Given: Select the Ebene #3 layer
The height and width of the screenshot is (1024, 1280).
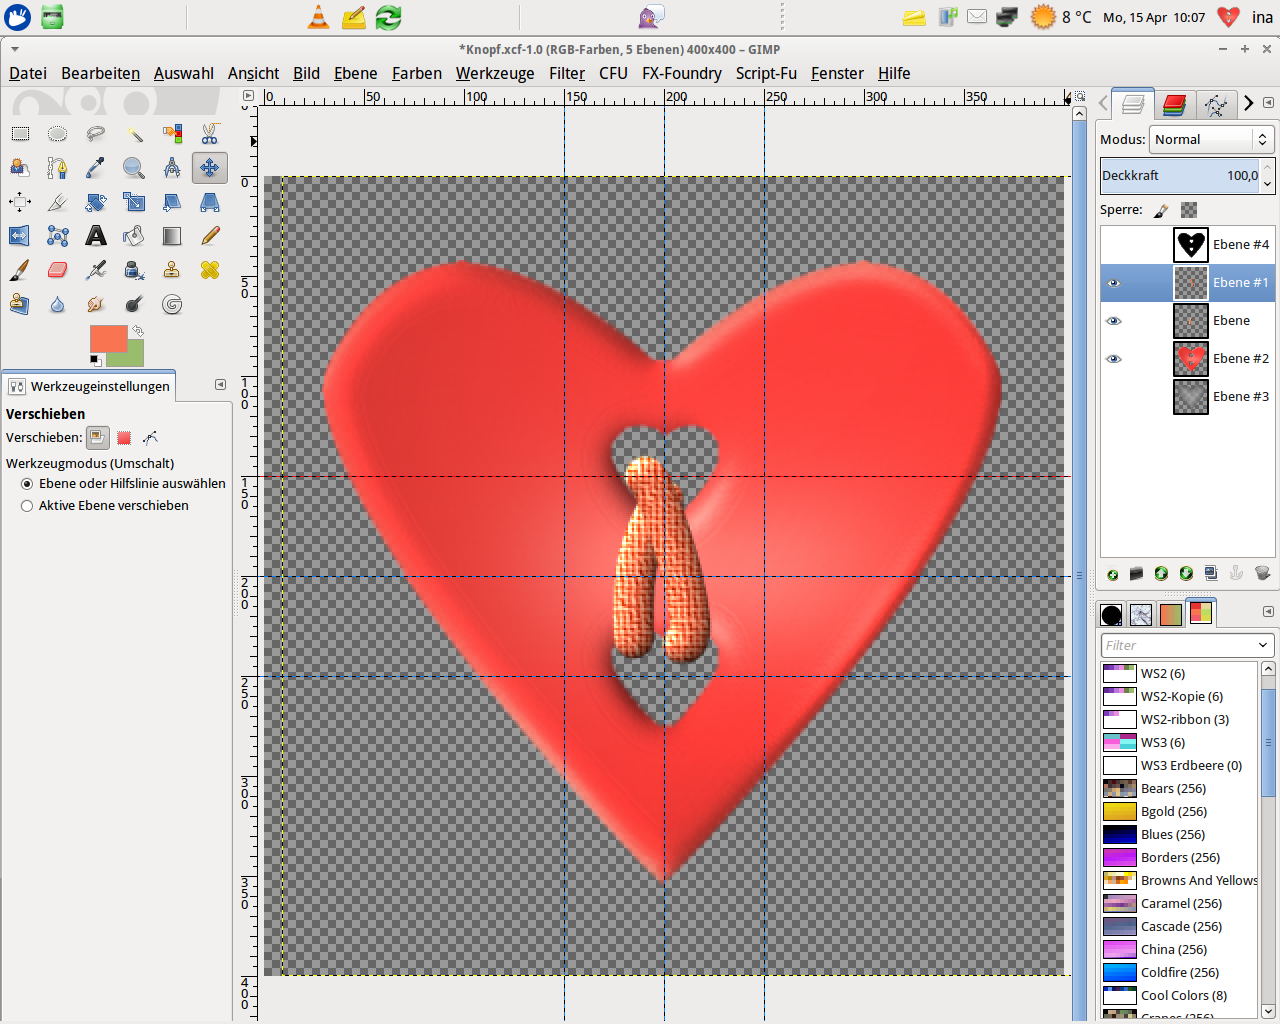Looking at the screenshot, I should [x=1240, y=397].
